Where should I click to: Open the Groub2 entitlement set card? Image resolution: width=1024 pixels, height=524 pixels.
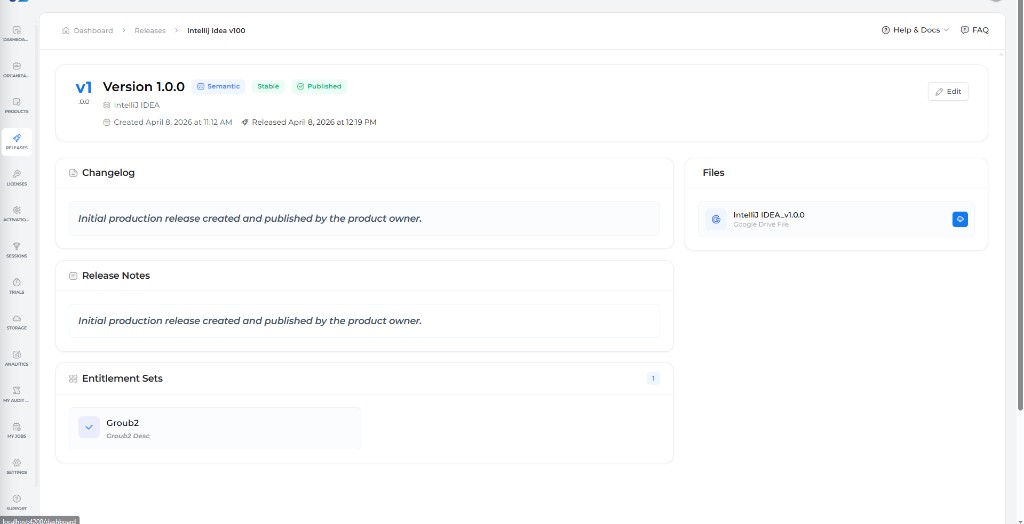[215, 428]
